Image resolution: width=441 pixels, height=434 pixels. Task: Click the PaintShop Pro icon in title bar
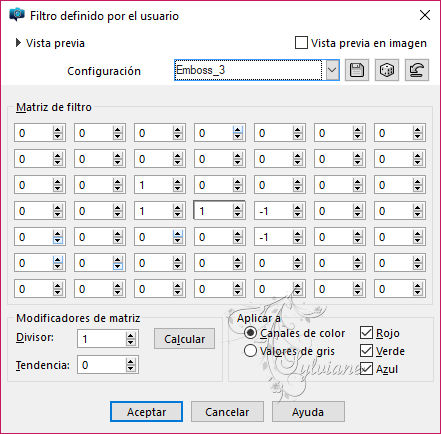(17, 15)
